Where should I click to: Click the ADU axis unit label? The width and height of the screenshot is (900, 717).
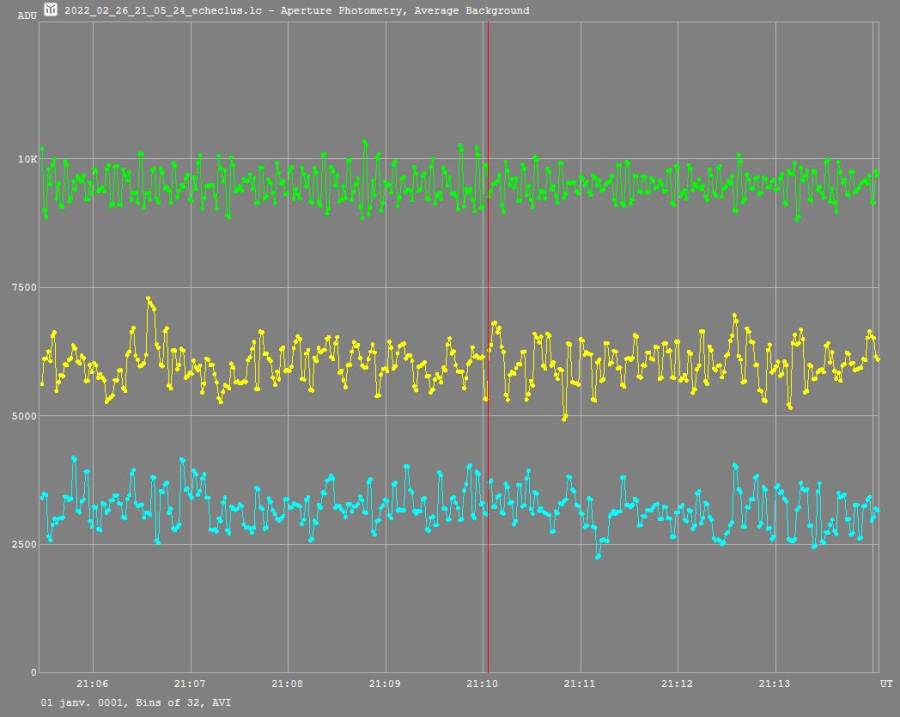click(x=26, y=16)
